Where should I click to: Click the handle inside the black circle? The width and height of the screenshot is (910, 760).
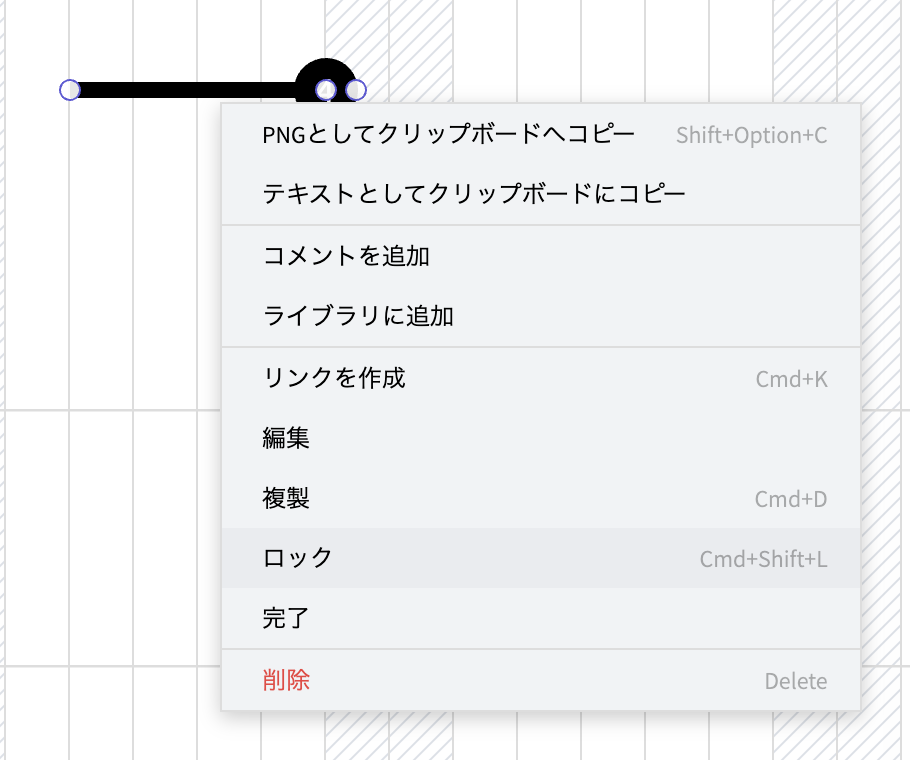(x=325, y=90)
